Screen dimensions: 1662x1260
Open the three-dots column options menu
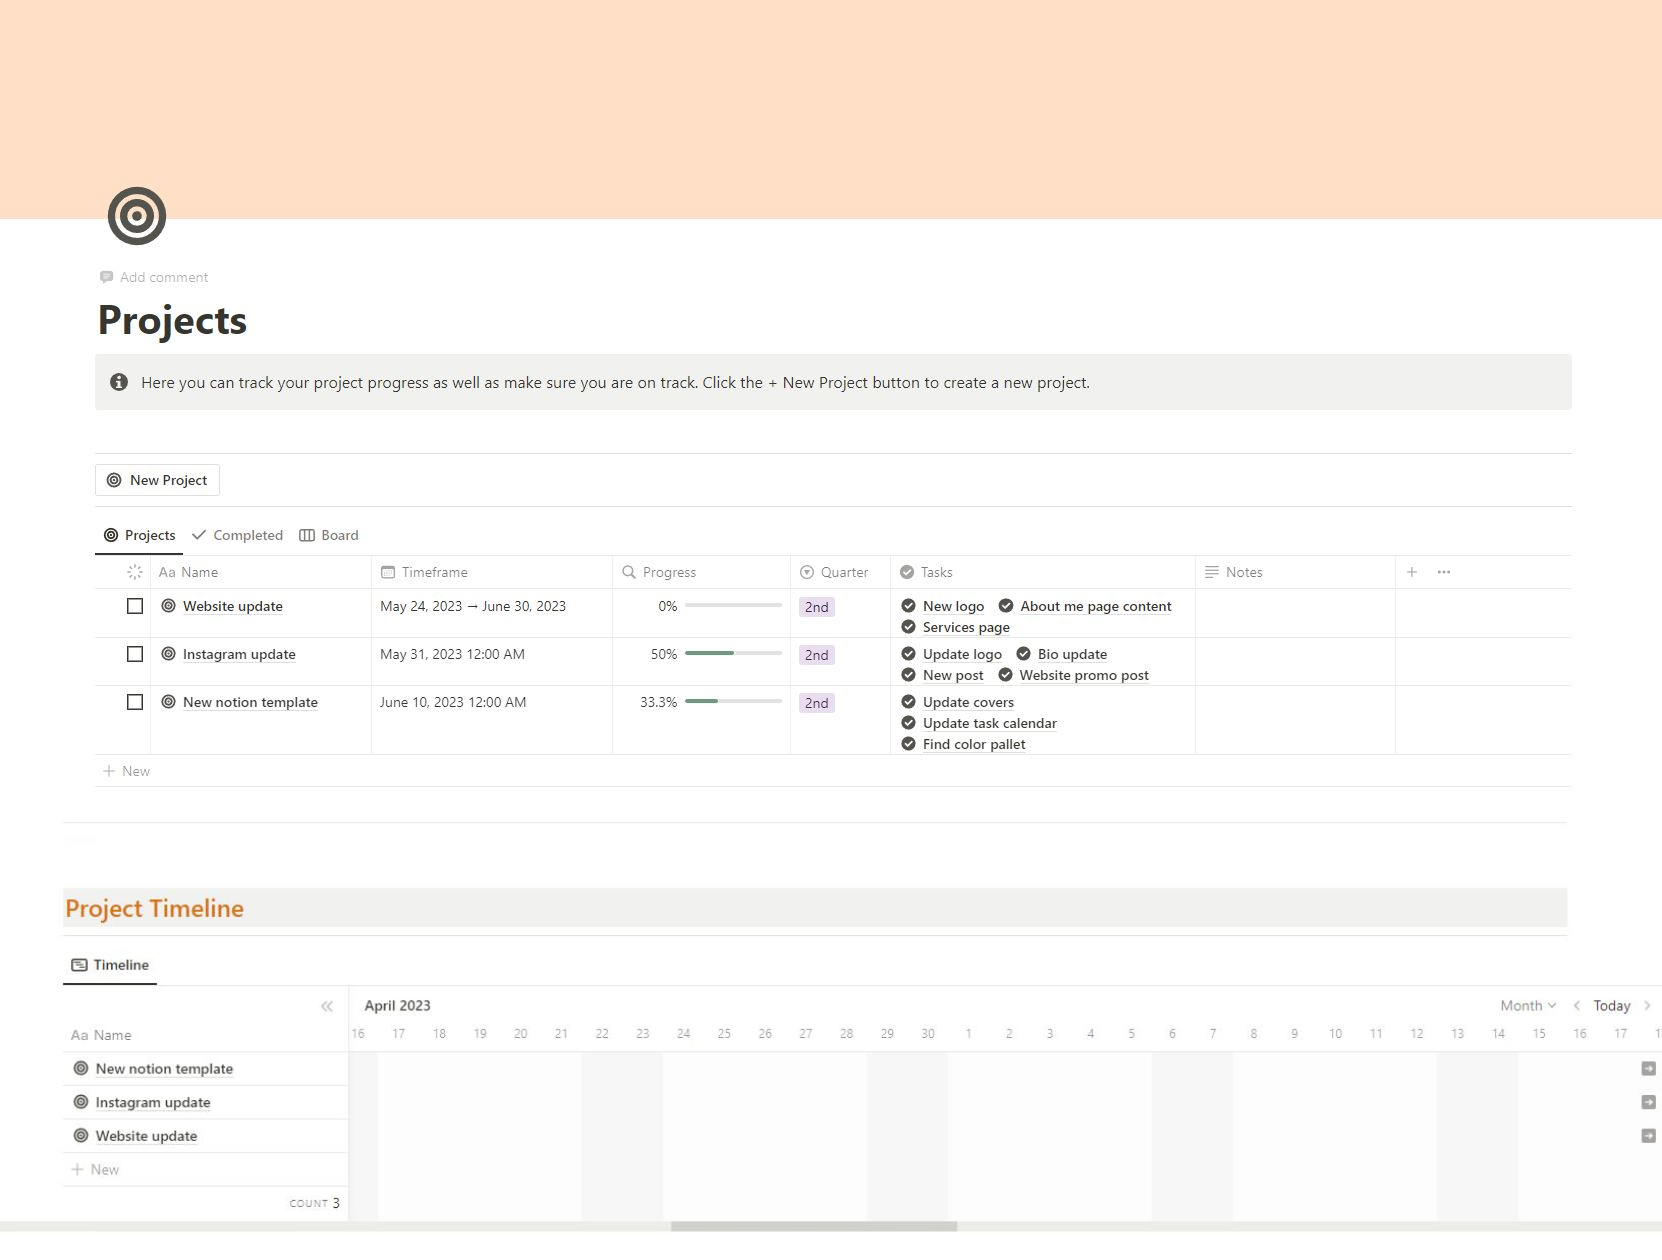[1444, 572]
